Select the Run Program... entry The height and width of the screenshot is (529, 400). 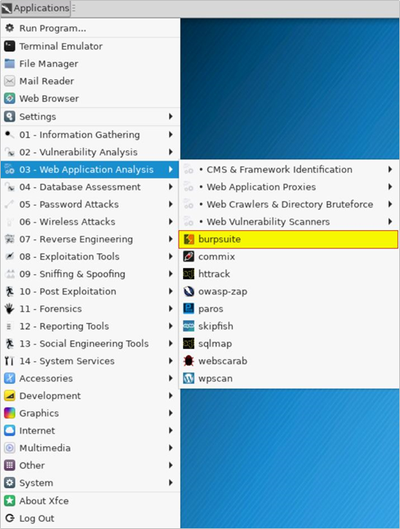pos(90,28)
